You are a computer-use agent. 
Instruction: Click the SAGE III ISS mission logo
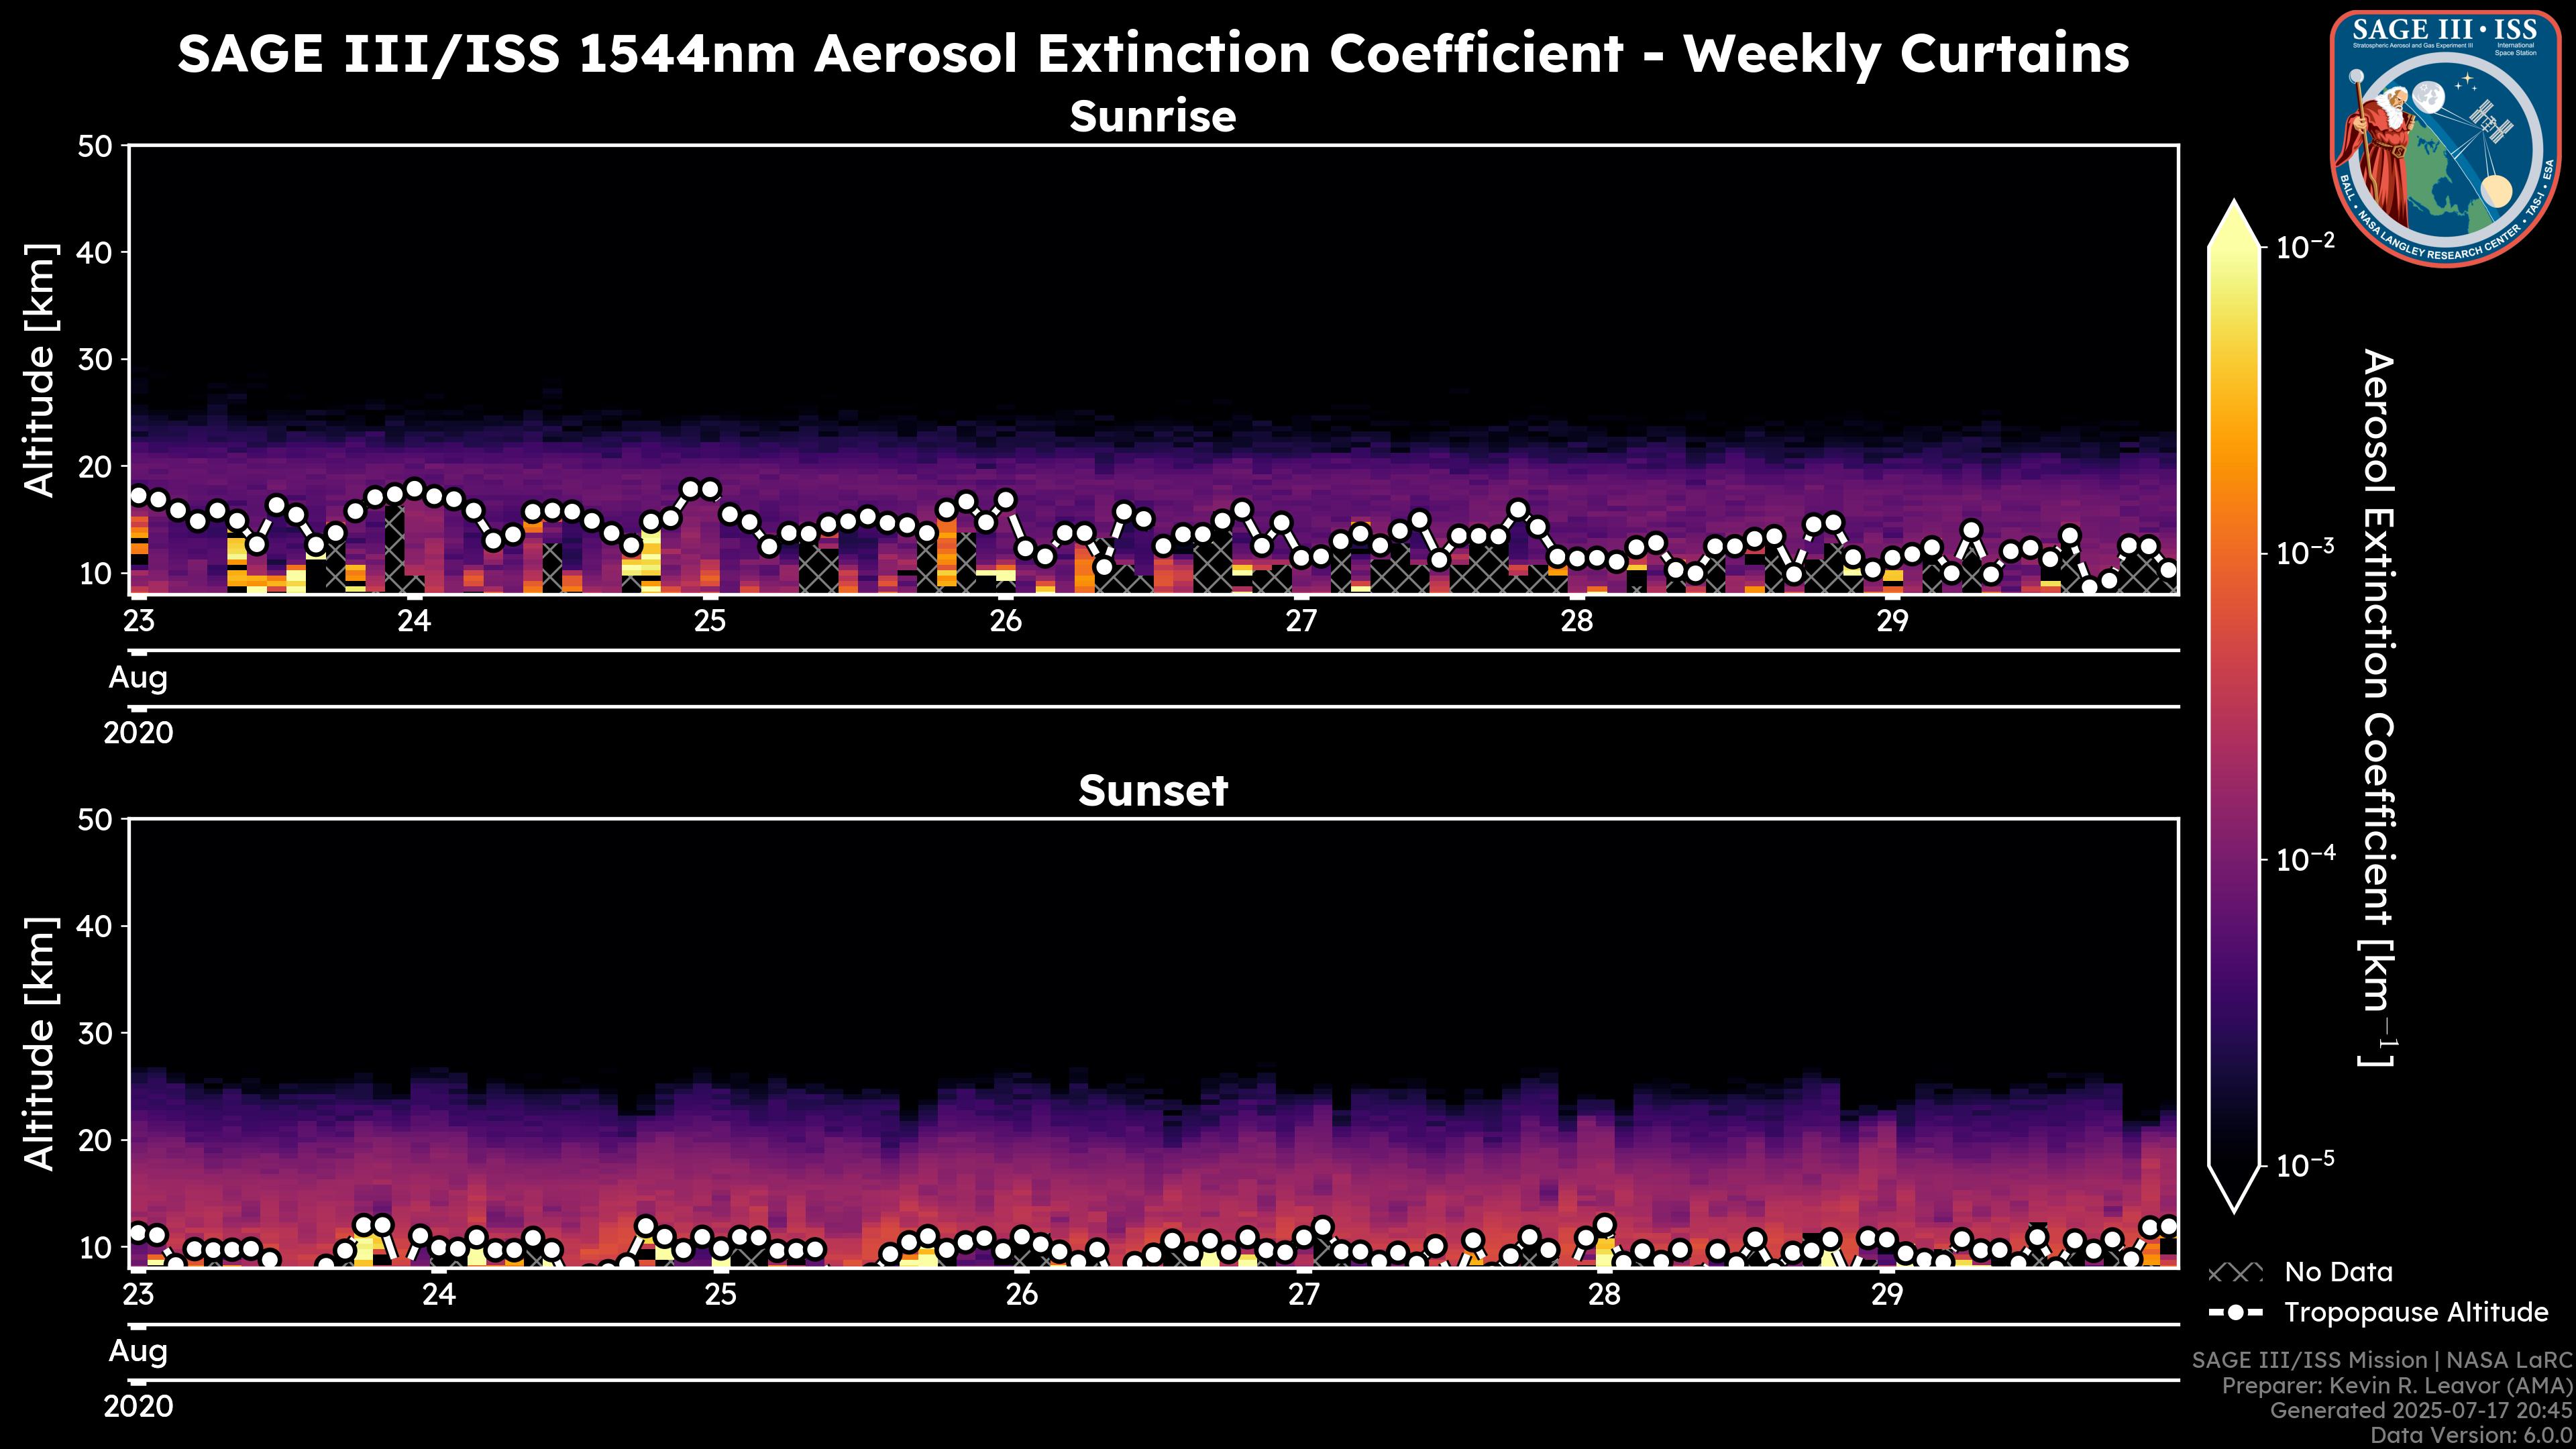(x=2446, y=138)
